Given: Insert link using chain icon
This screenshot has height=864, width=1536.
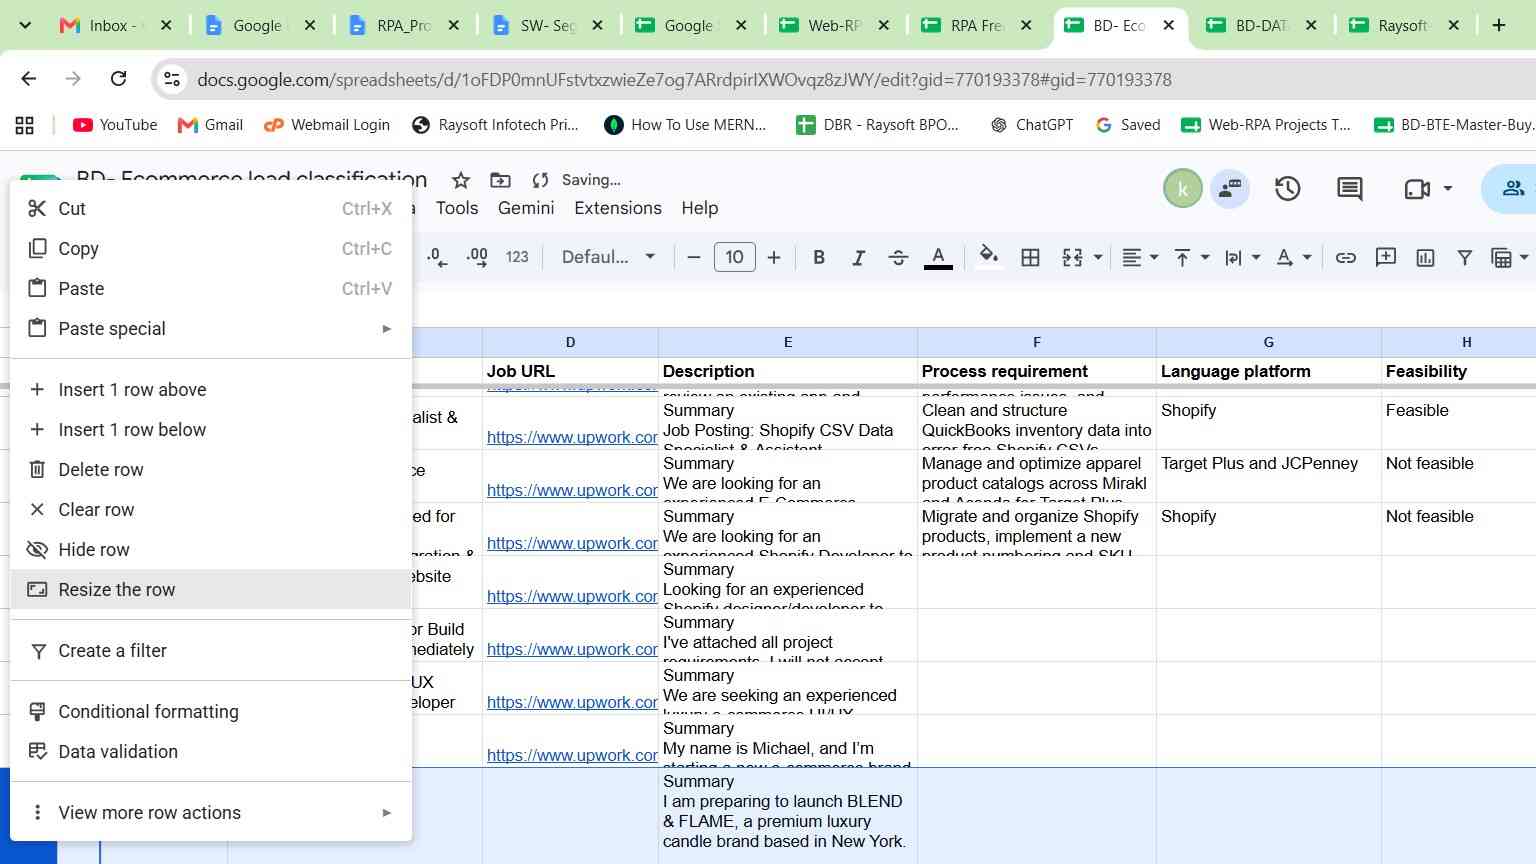Looking at the screenshot, I should click(x=1346, y=257).
